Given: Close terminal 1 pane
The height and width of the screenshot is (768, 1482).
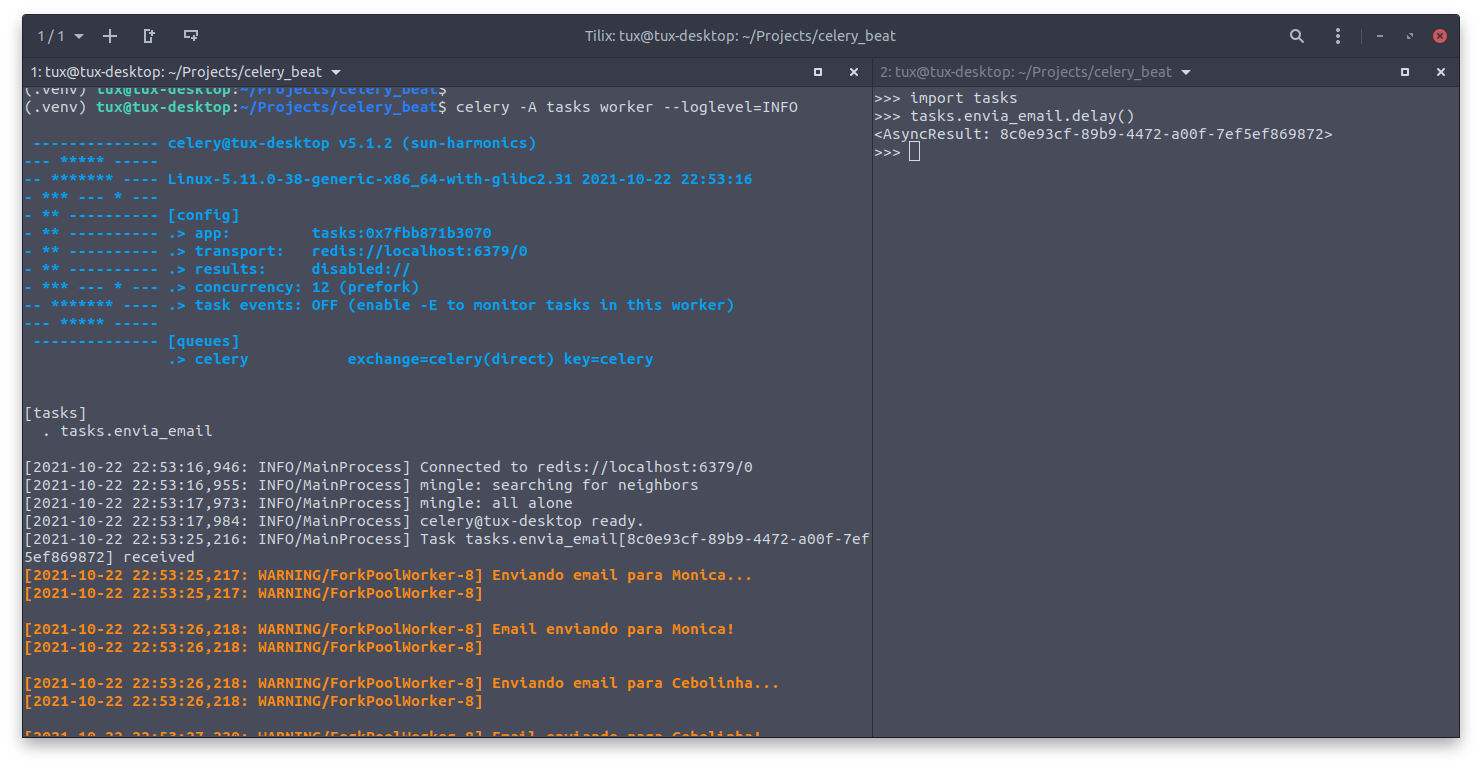Looking at the screenshot, I should tap(854, 72).
